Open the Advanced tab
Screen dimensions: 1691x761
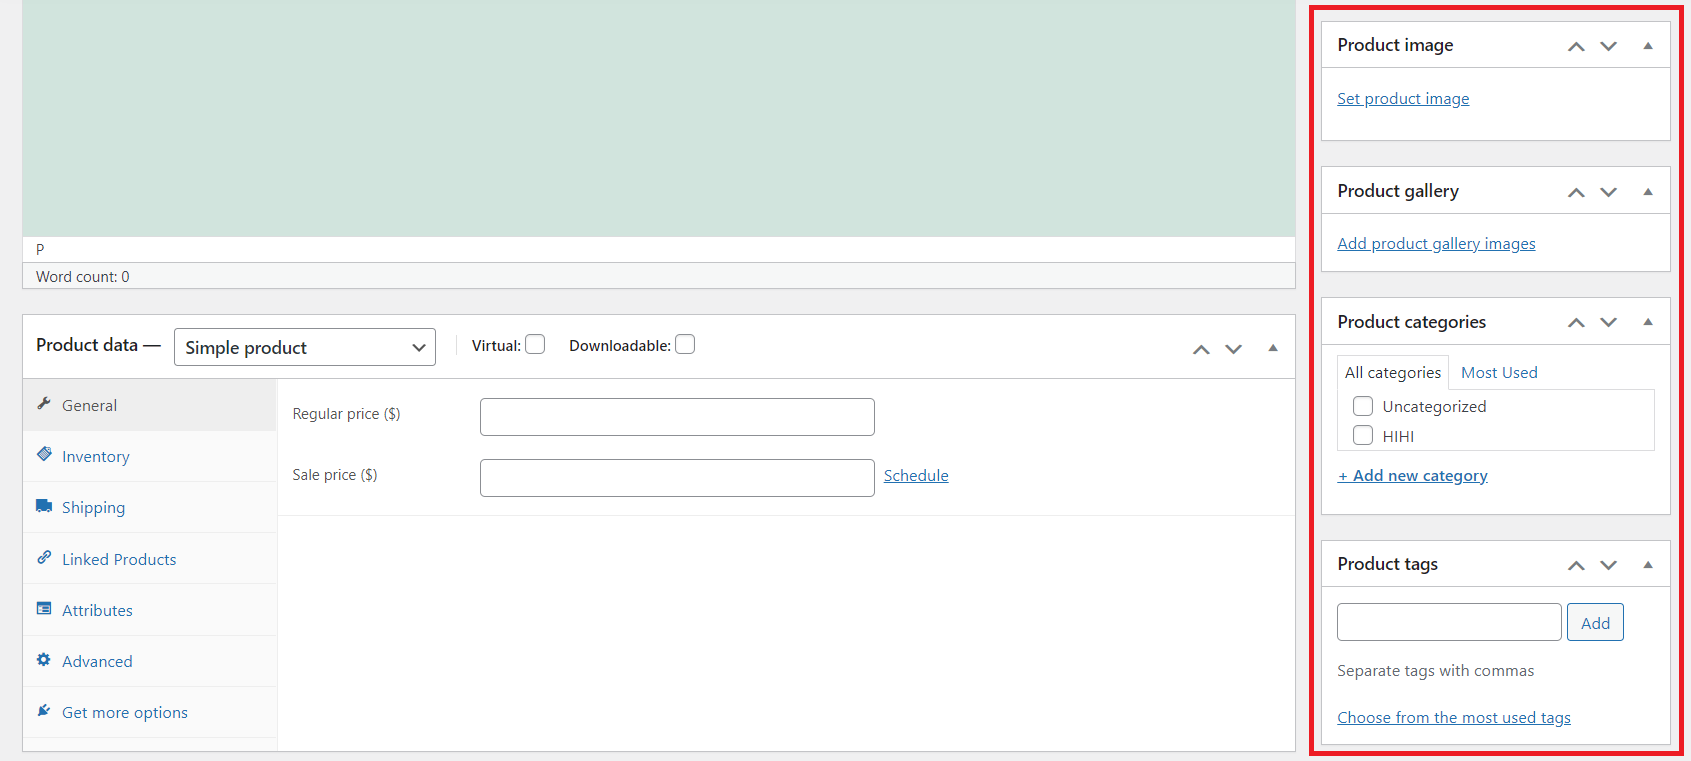coord(150,661)
